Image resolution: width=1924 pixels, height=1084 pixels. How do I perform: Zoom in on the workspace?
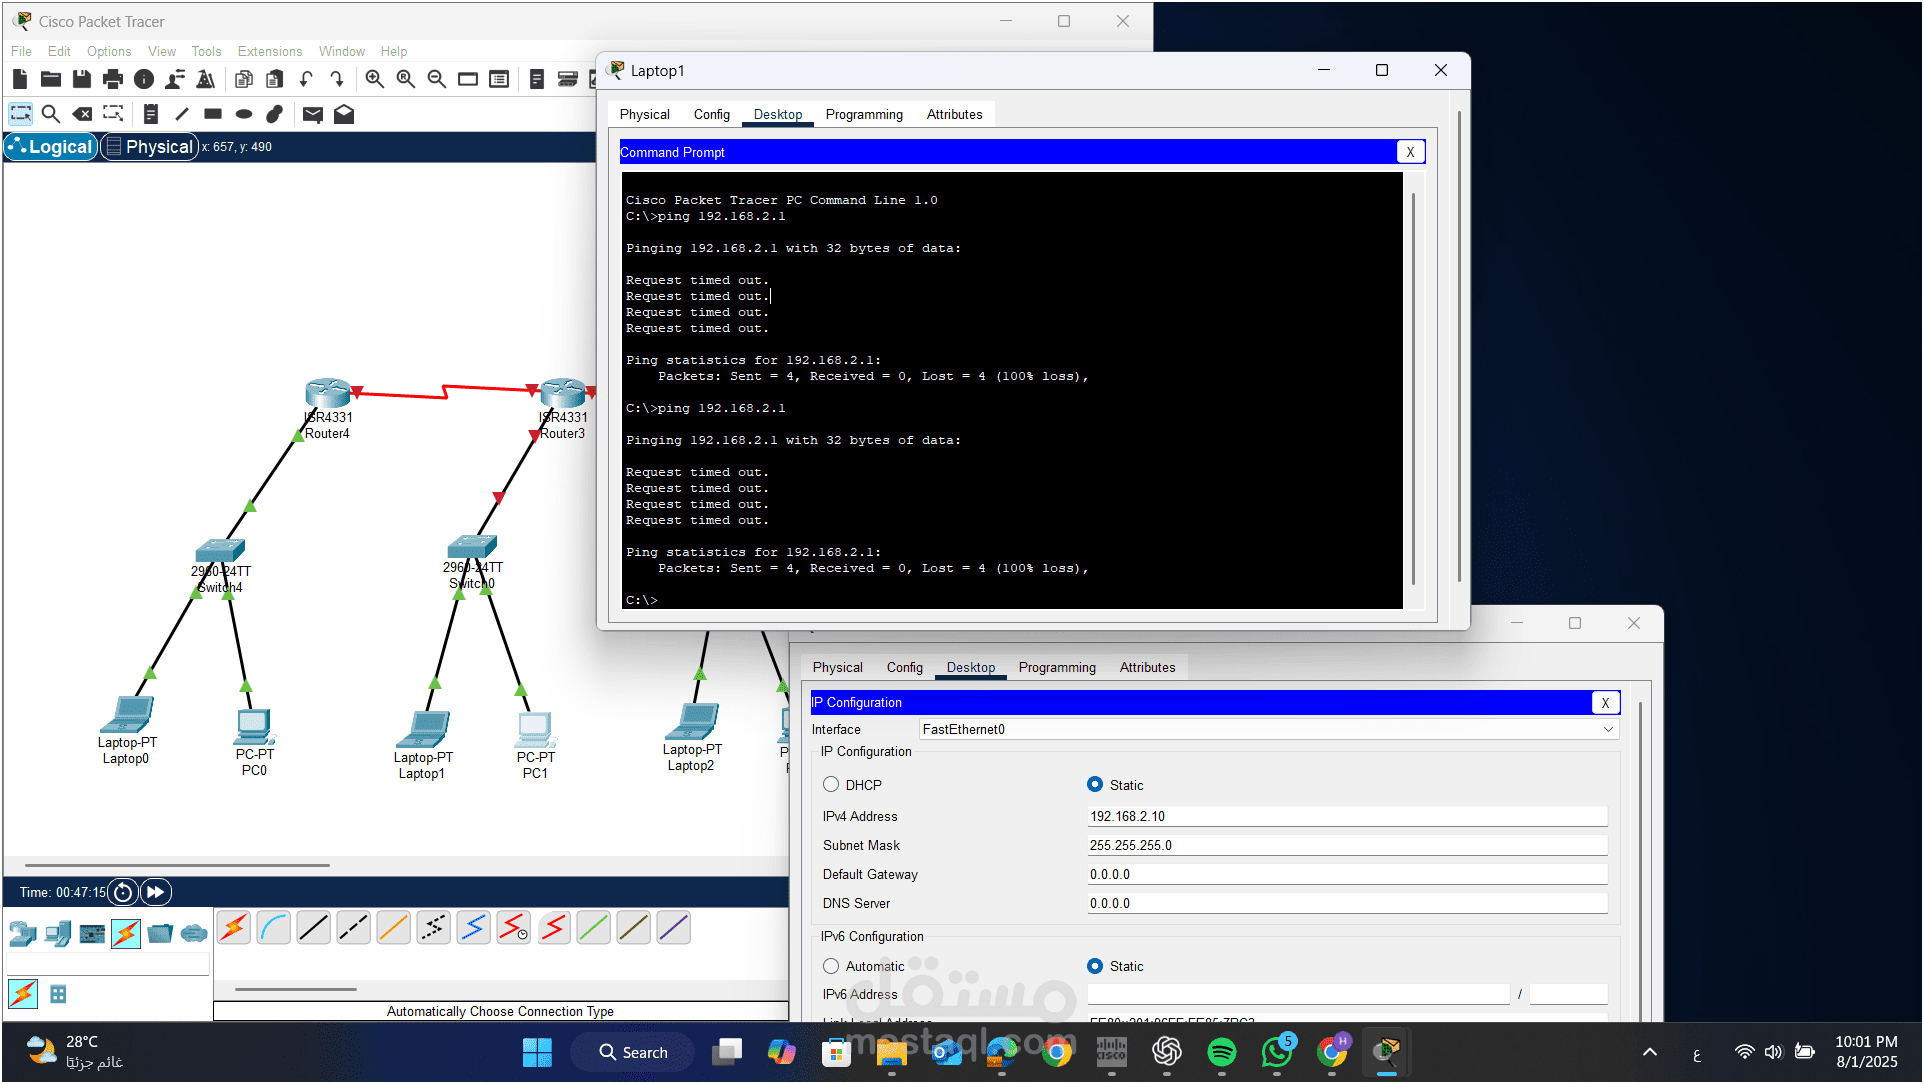point(375,79)
